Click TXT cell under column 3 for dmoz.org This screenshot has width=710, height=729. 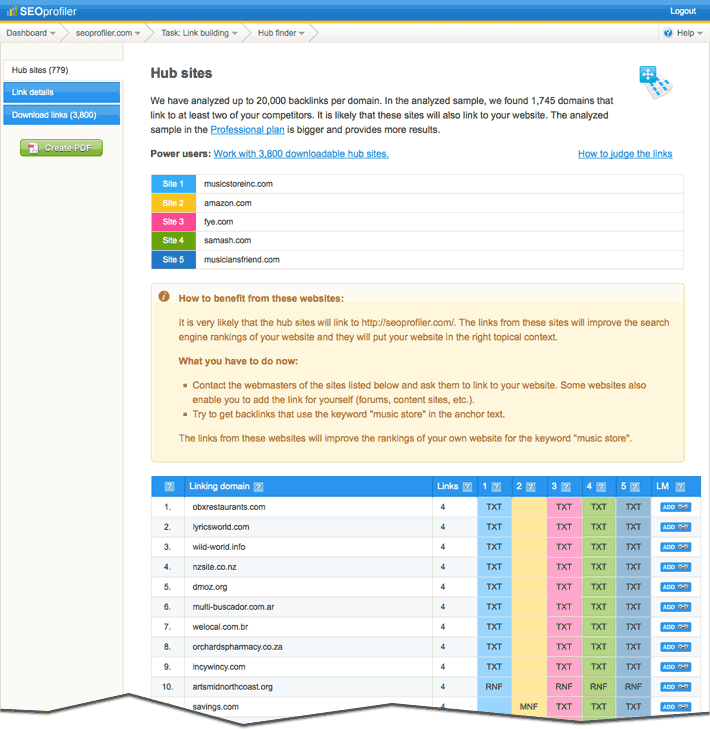pyautogui.click(x=564, y=587)
